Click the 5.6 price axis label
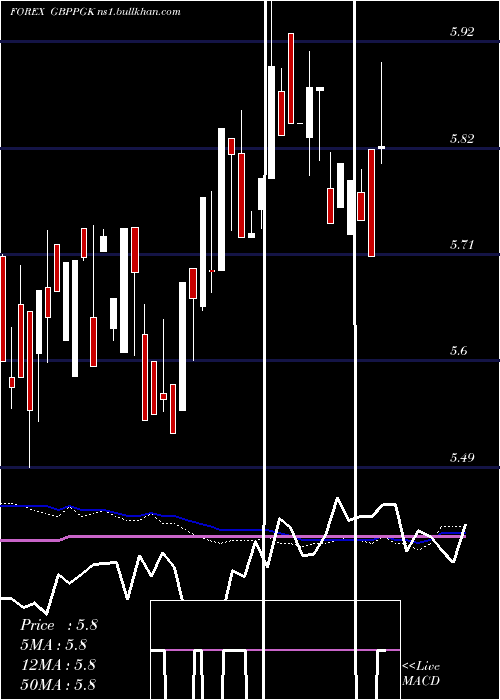 point(459,351)
